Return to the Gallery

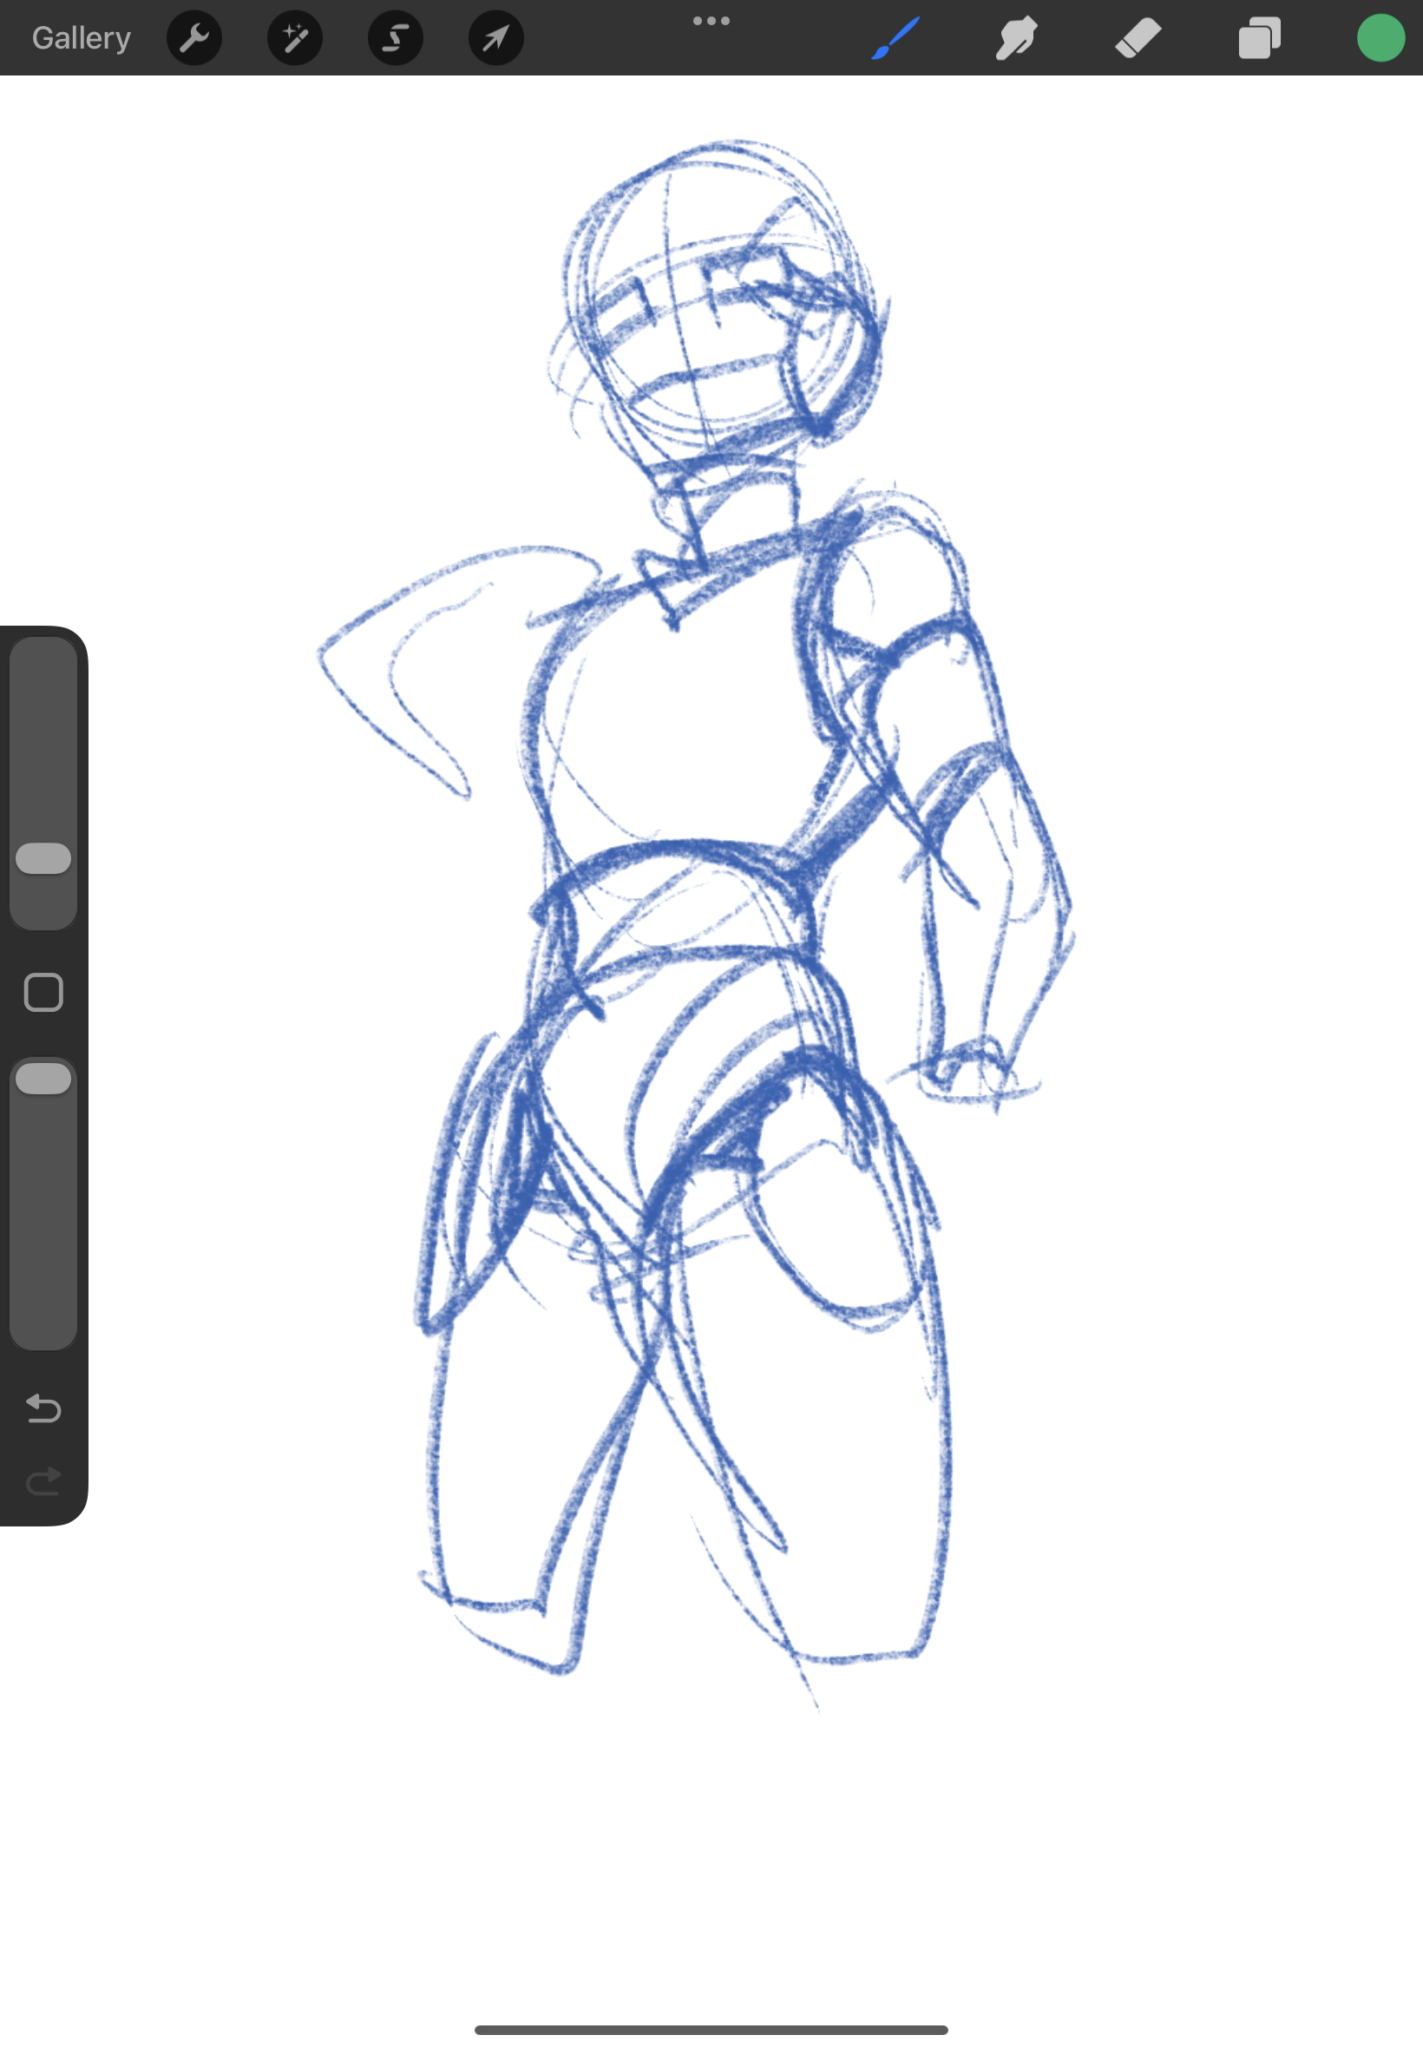click(x=81, y=38)
